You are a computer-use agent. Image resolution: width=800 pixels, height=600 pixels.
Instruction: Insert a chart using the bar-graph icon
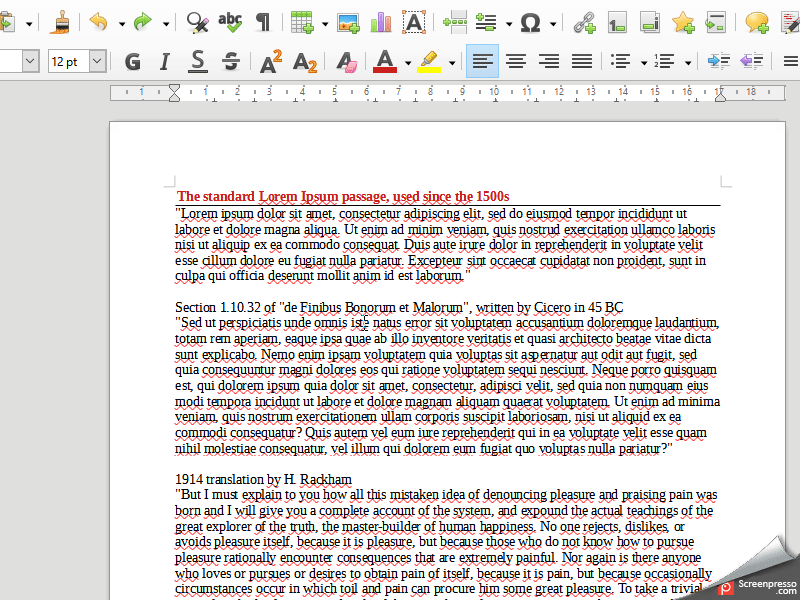click(380, 22)
